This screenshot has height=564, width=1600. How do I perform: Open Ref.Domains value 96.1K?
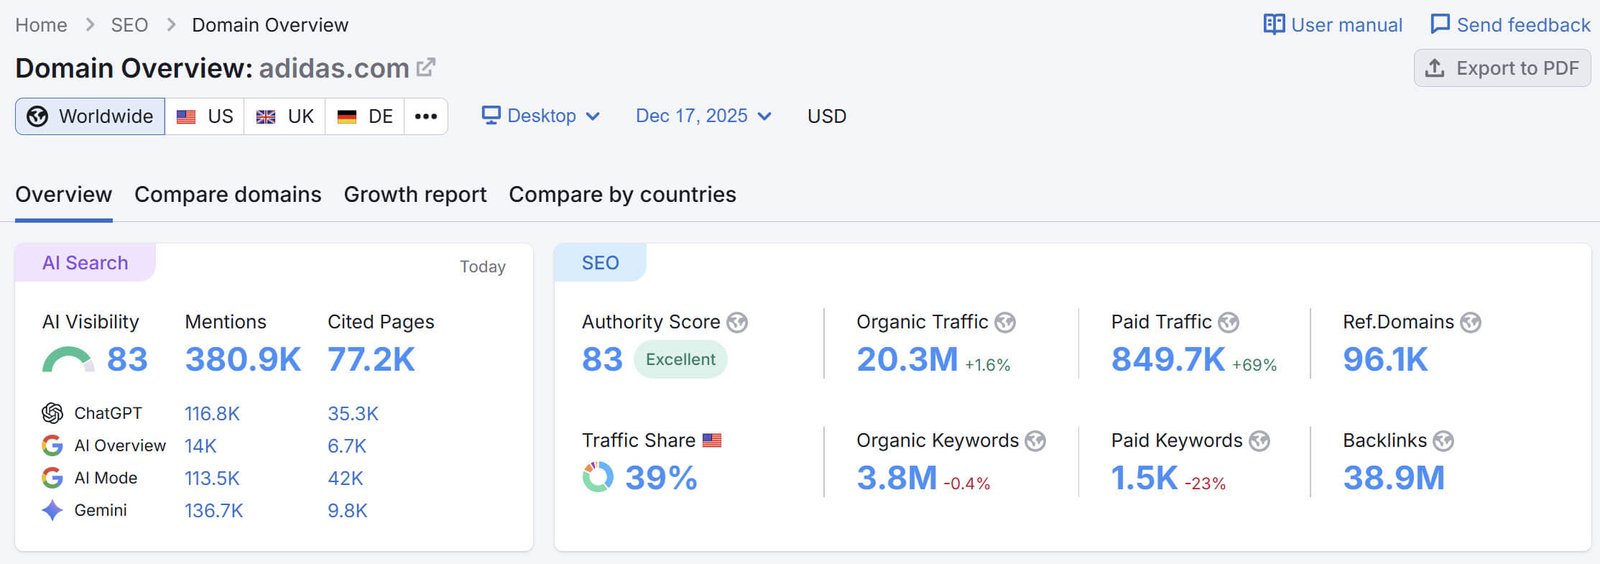(1385, 359)
